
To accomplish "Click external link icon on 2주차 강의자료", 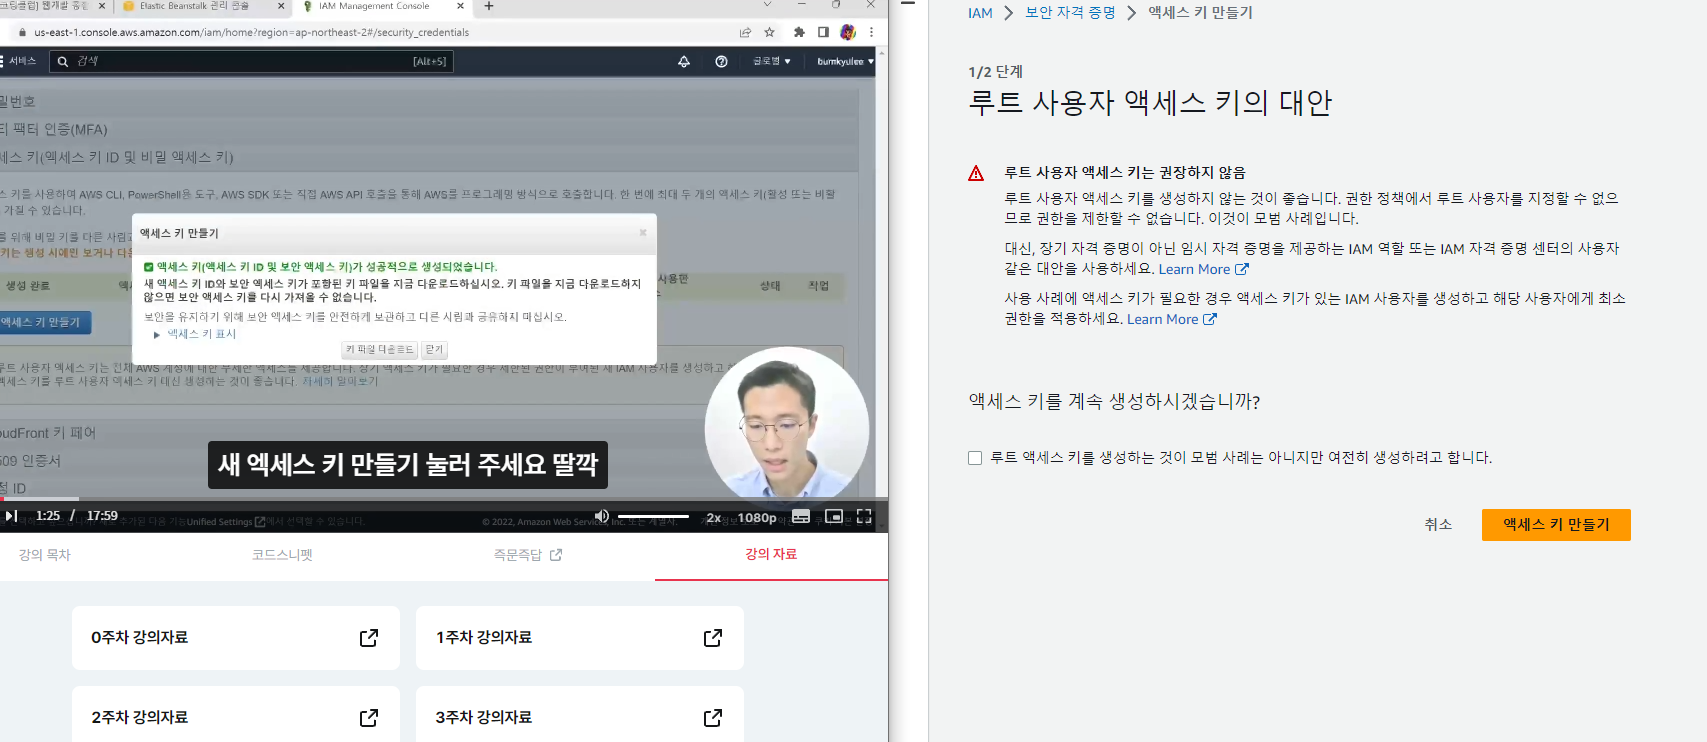I will (369, 718).
